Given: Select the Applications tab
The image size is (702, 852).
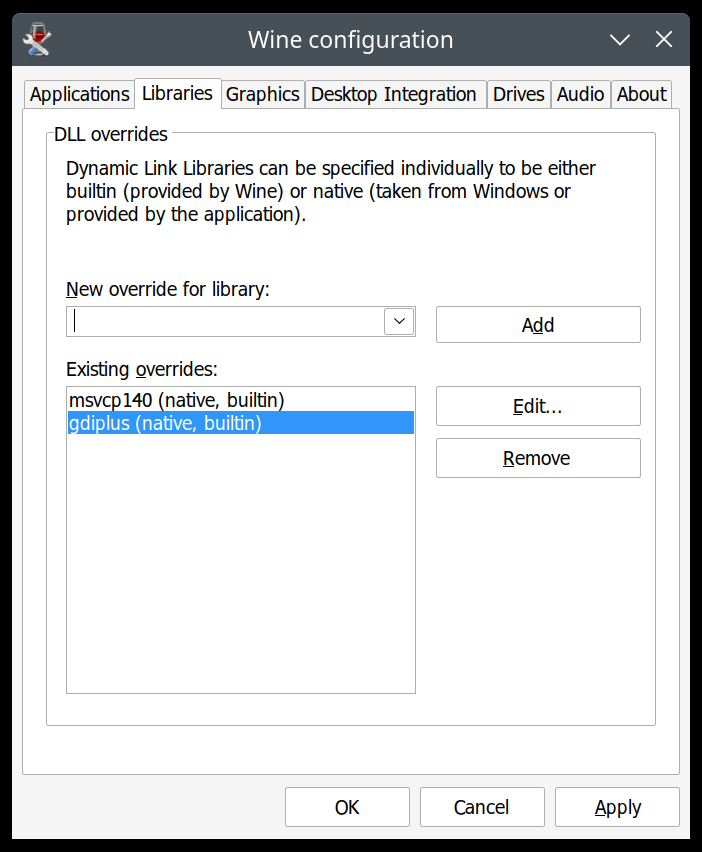Looking at the screenshot, I should [x=78, y=94].
